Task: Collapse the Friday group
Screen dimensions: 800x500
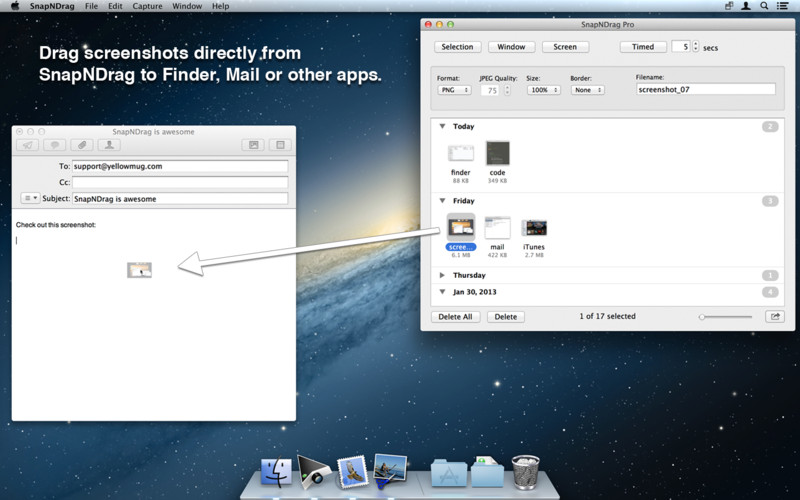Action: 442,201
